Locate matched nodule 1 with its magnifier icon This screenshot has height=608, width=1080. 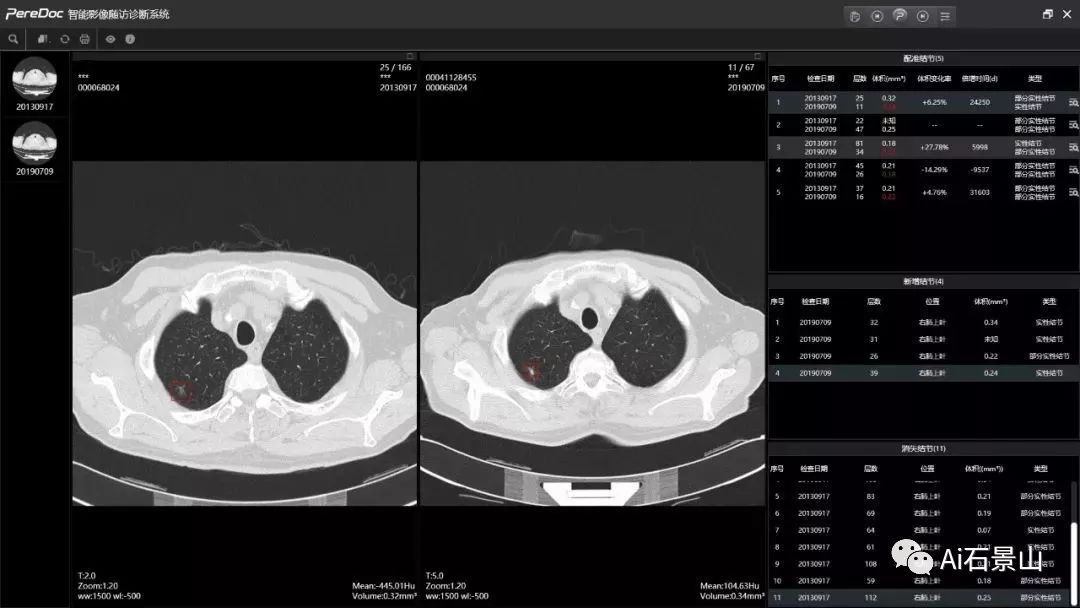click(x=1073, y=102)
